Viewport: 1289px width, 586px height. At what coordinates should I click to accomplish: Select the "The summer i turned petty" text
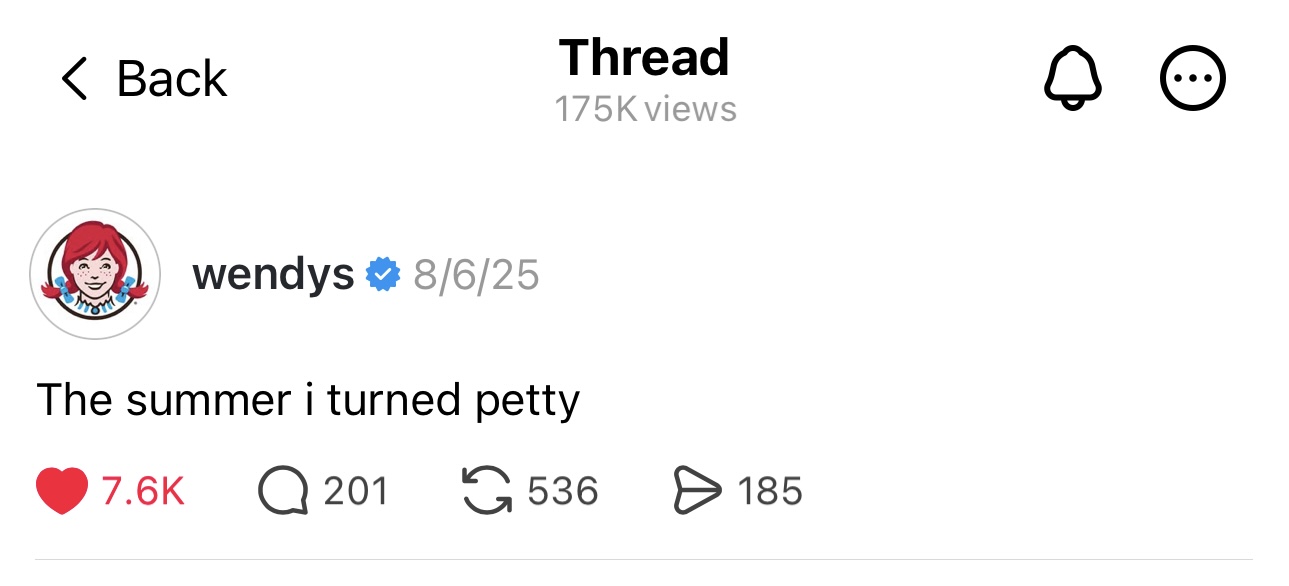coord(308,400)
